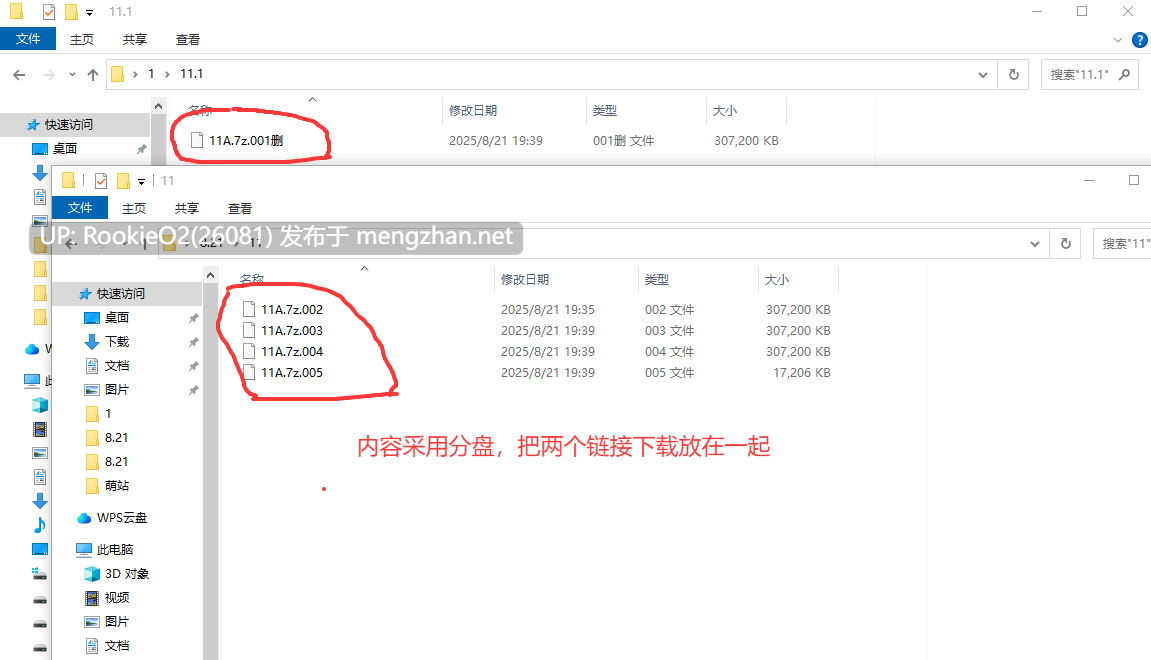
Task: Refresh the 11 window
Action: (x=1066, y=244)
